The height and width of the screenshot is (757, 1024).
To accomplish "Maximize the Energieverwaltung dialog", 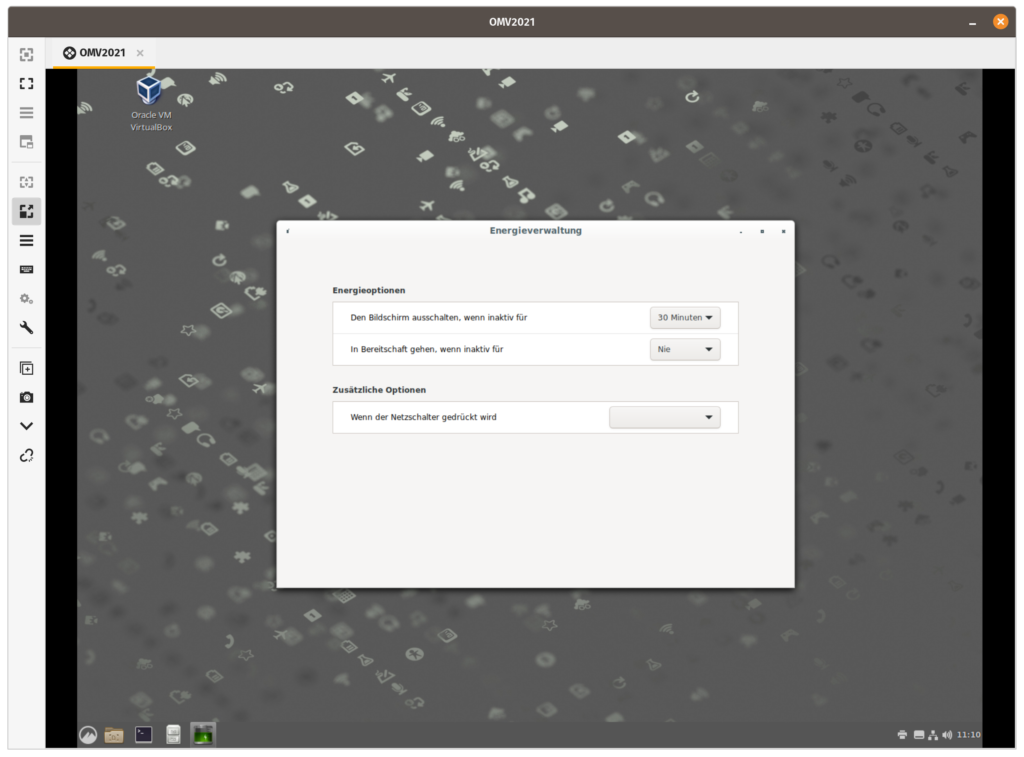I will click(x=762, y=231).
